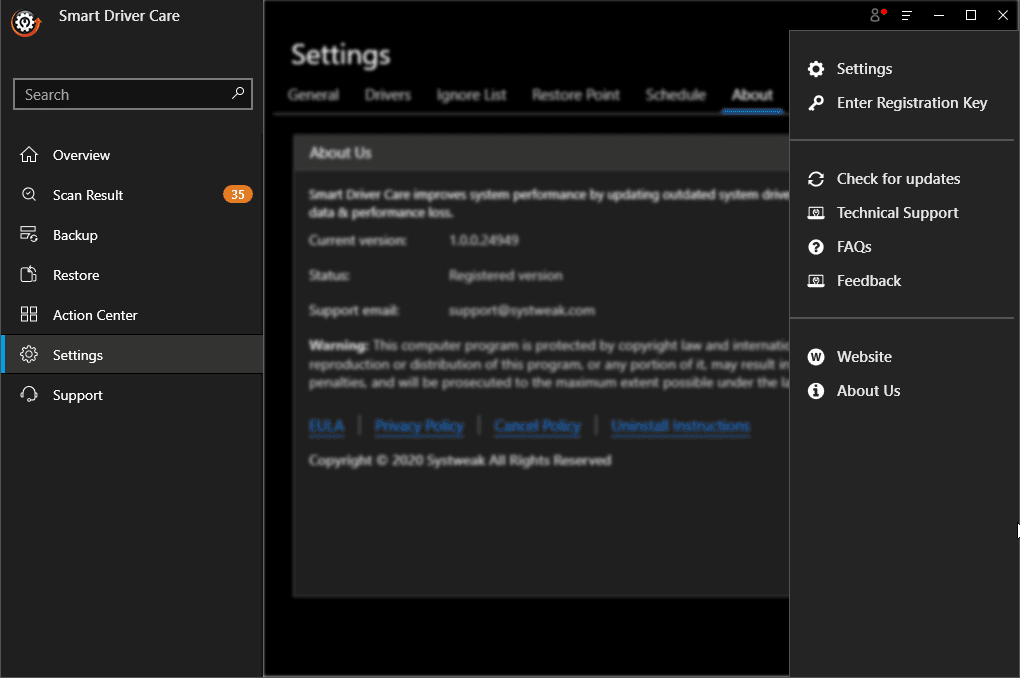
Task: Open the Uninstall Instructions link
Action: (680, 426)
